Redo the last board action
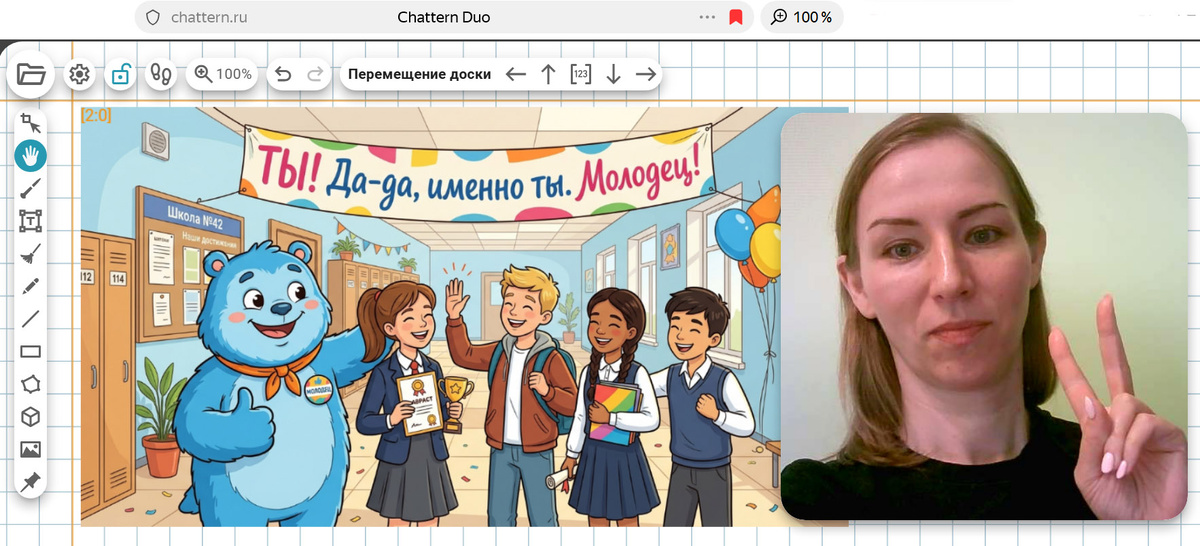The height and width of the screenshot is (546, 1200). tap(315, 74)
